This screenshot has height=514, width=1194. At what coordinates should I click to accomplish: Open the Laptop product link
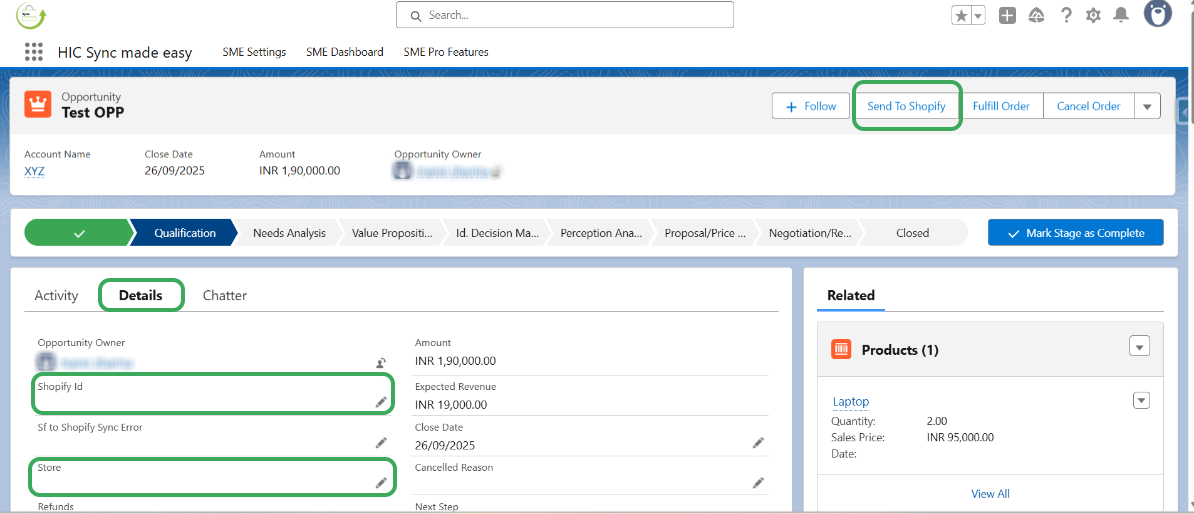(x=851, y=401)
